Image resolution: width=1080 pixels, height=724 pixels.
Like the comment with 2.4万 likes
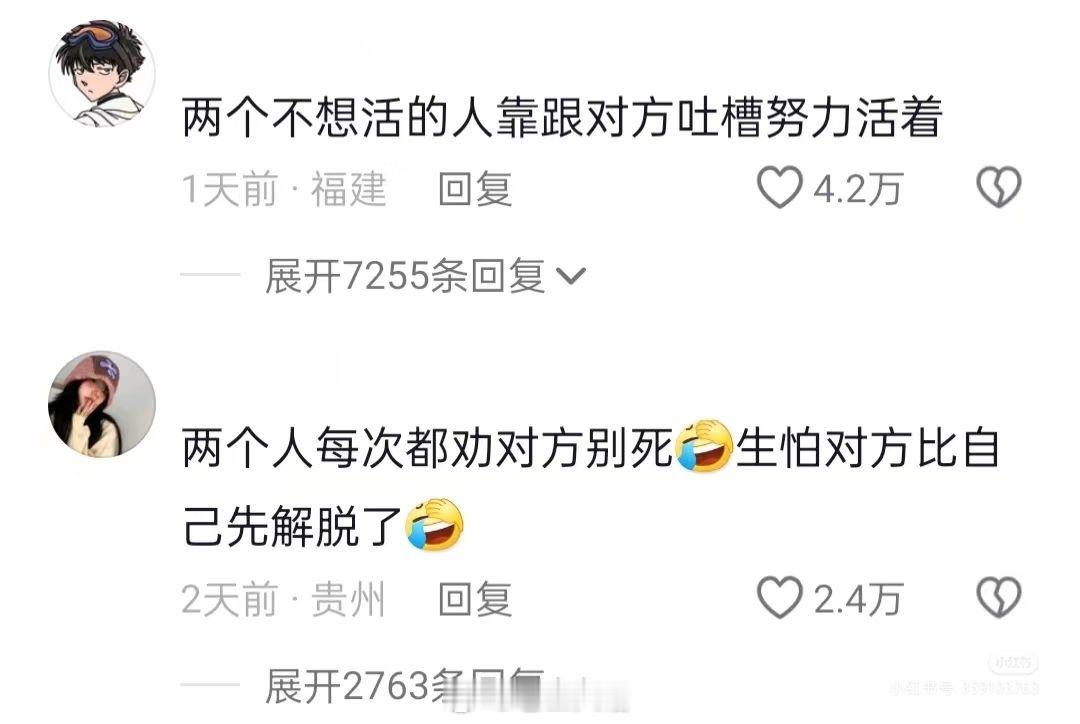780,597
